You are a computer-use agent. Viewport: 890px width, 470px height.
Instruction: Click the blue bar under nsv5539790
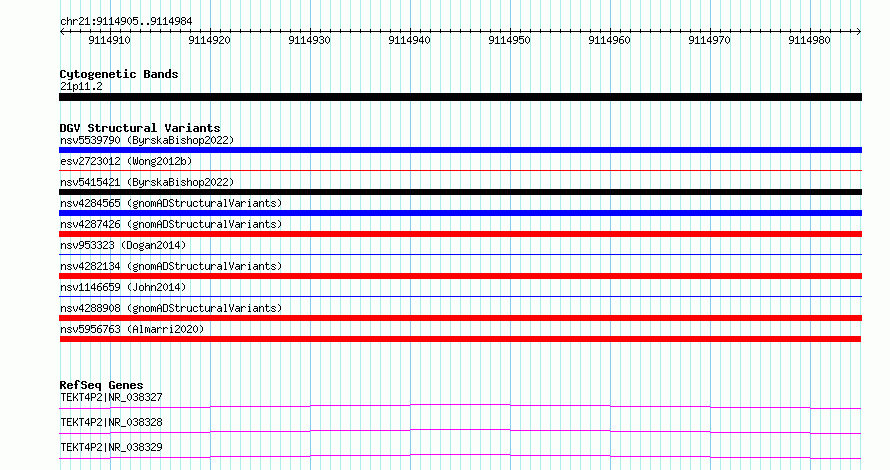460,150
